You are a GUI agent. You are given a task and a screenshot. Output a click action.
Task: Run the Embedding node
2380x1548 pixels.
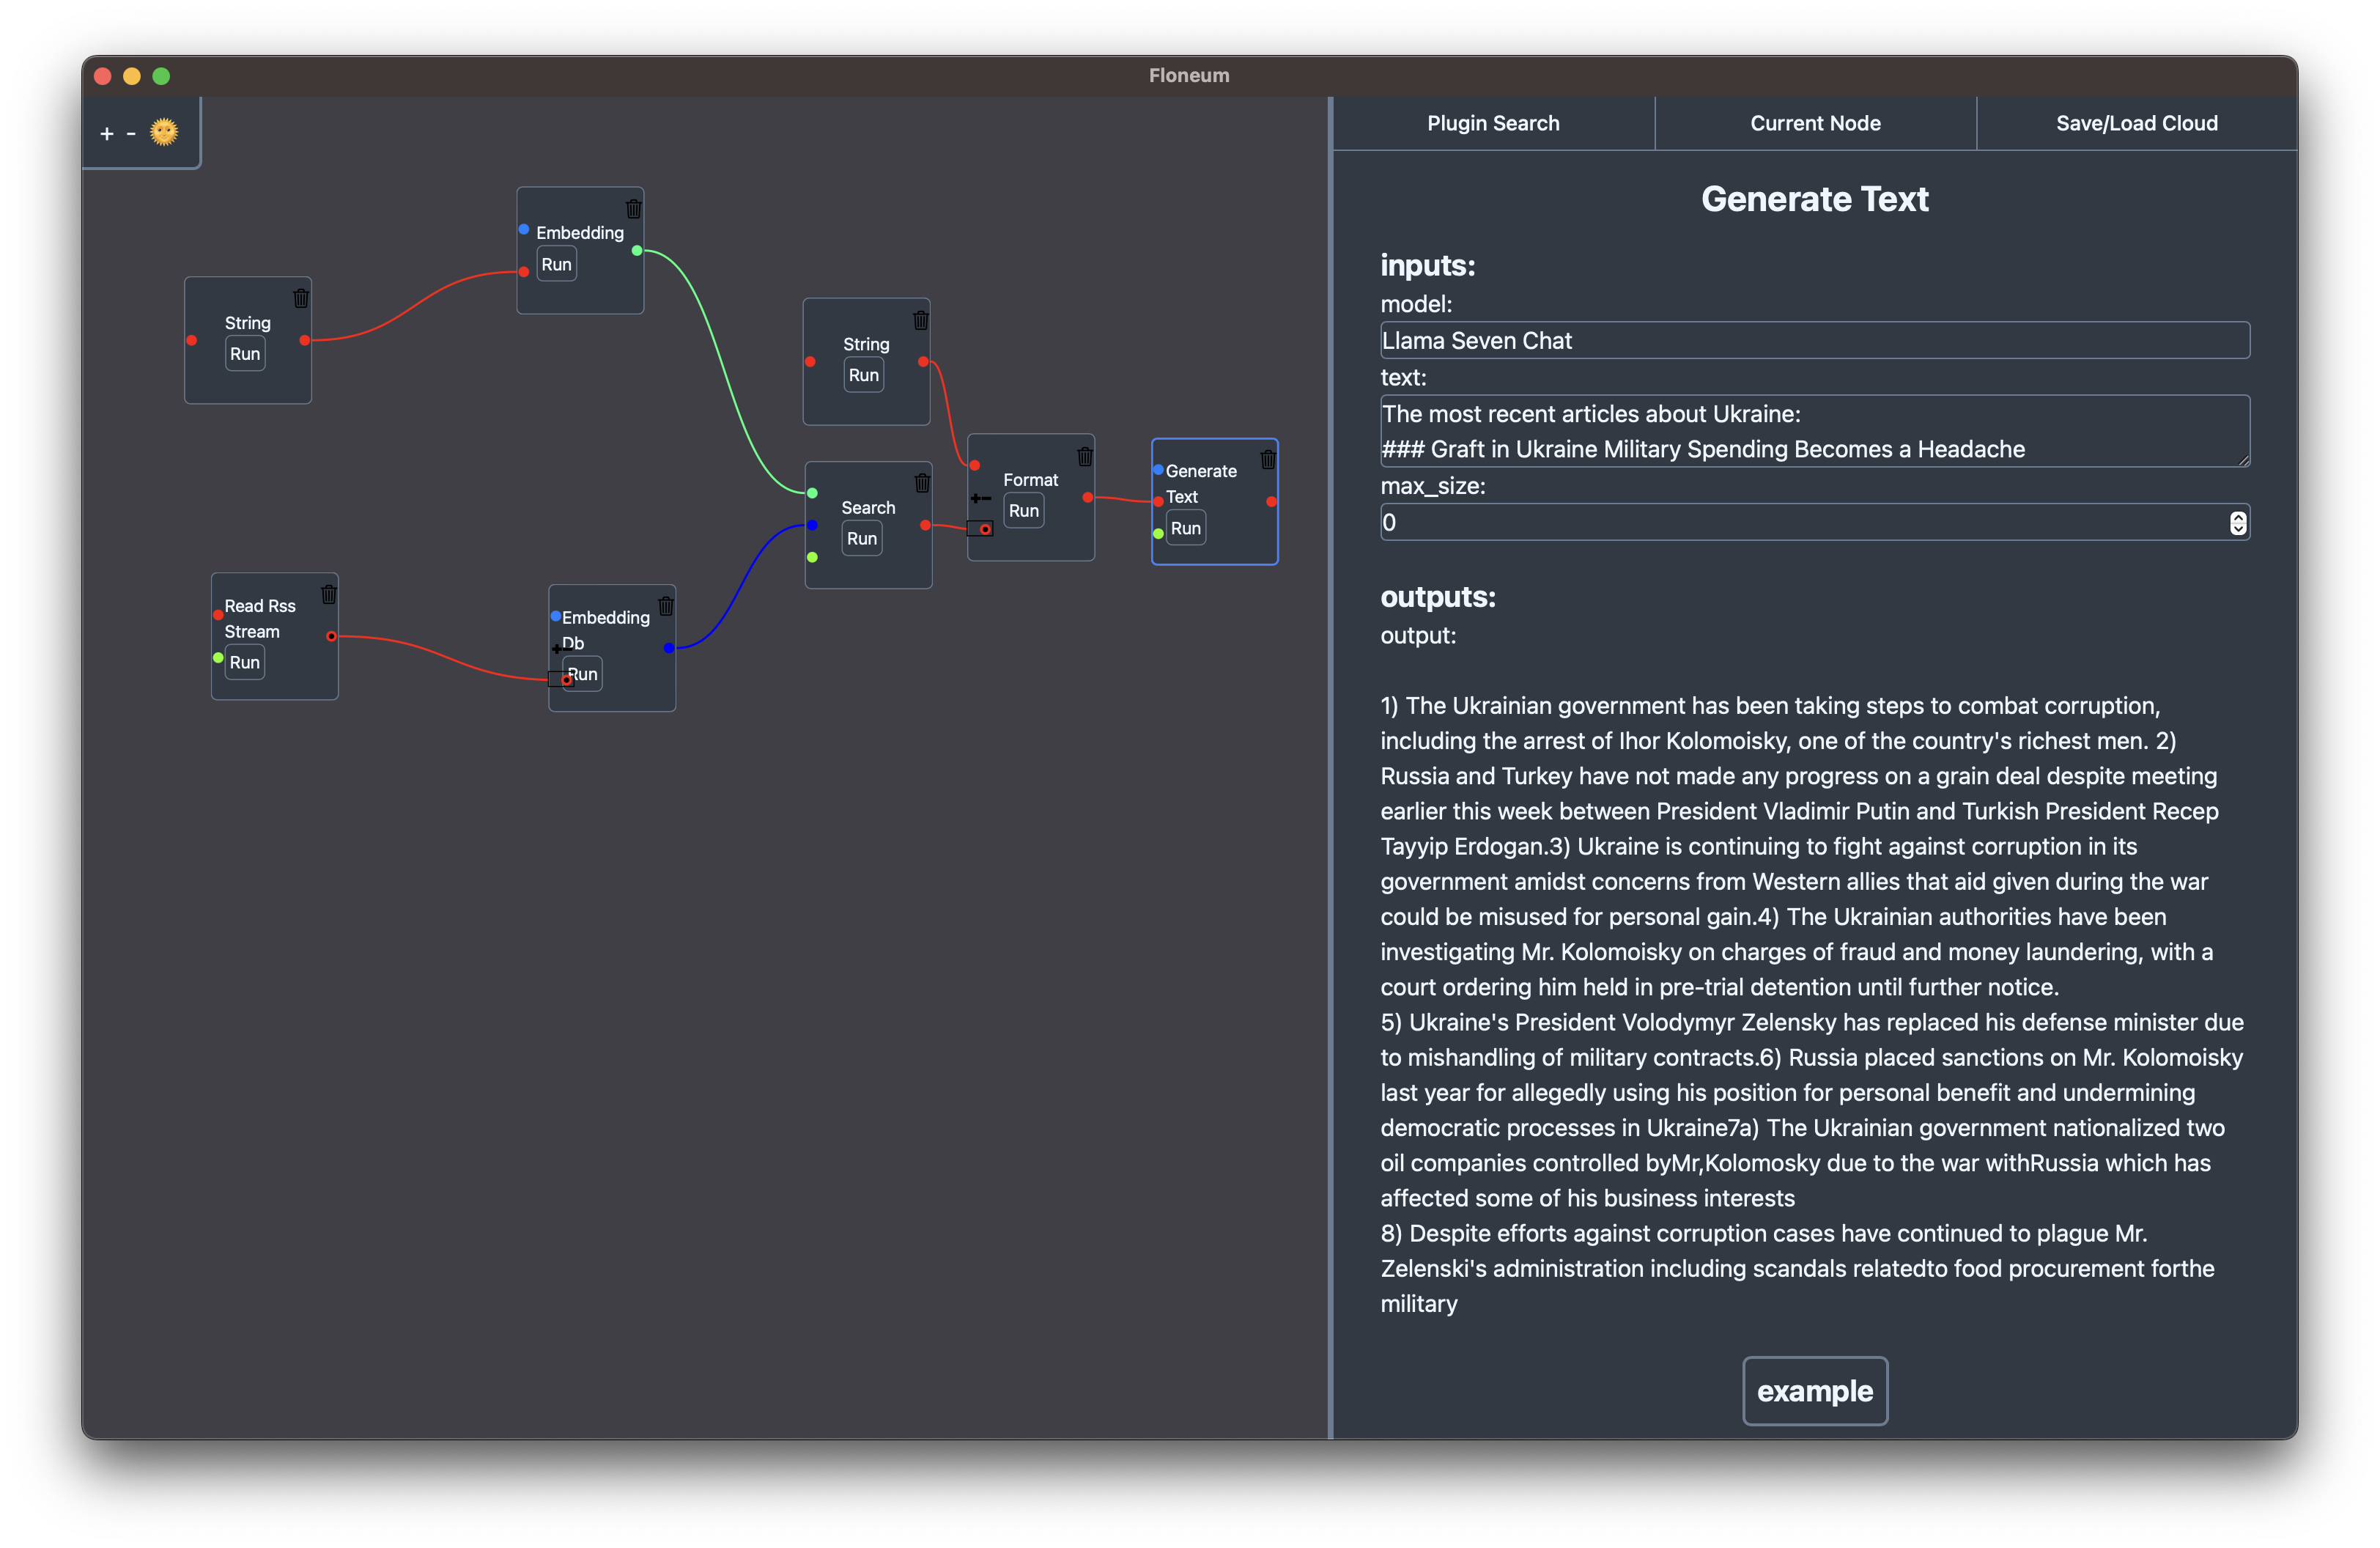557,265
